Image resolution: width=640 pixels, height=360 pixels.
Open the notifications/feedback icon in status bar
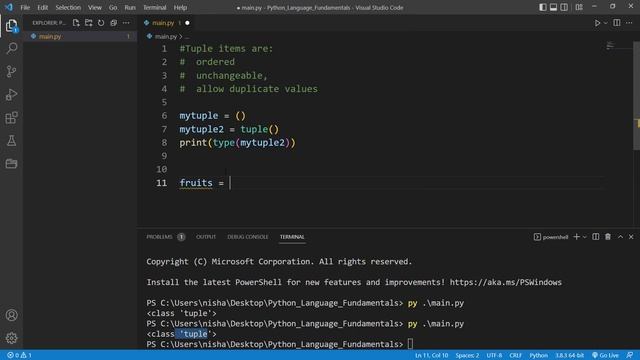click(630, 355)
